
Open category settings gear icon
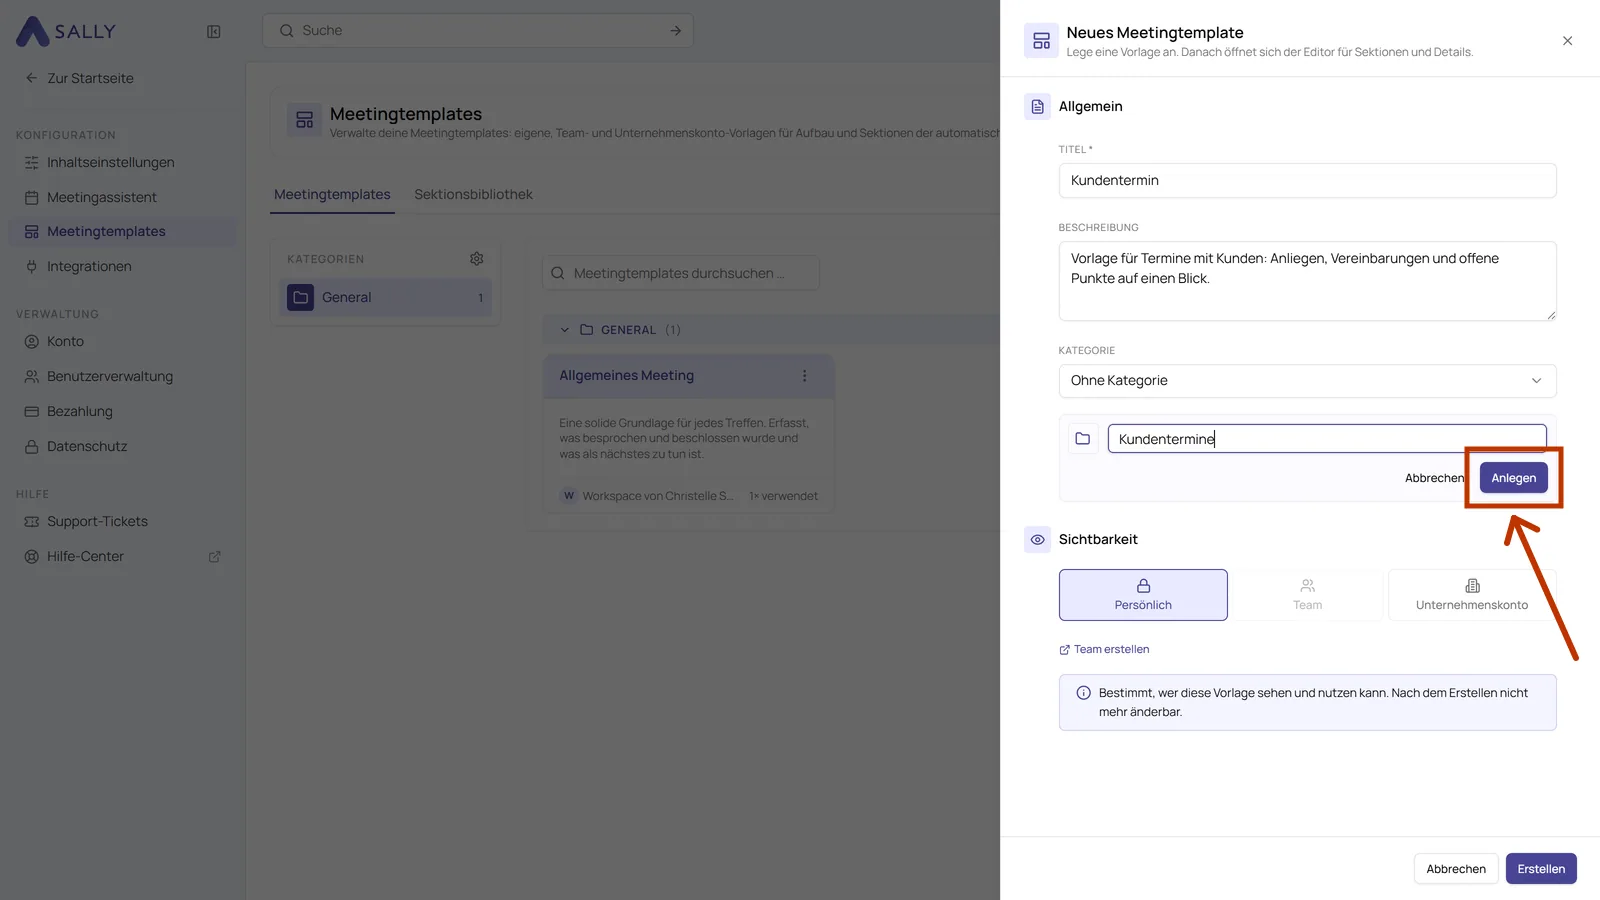tap(477, 258)
